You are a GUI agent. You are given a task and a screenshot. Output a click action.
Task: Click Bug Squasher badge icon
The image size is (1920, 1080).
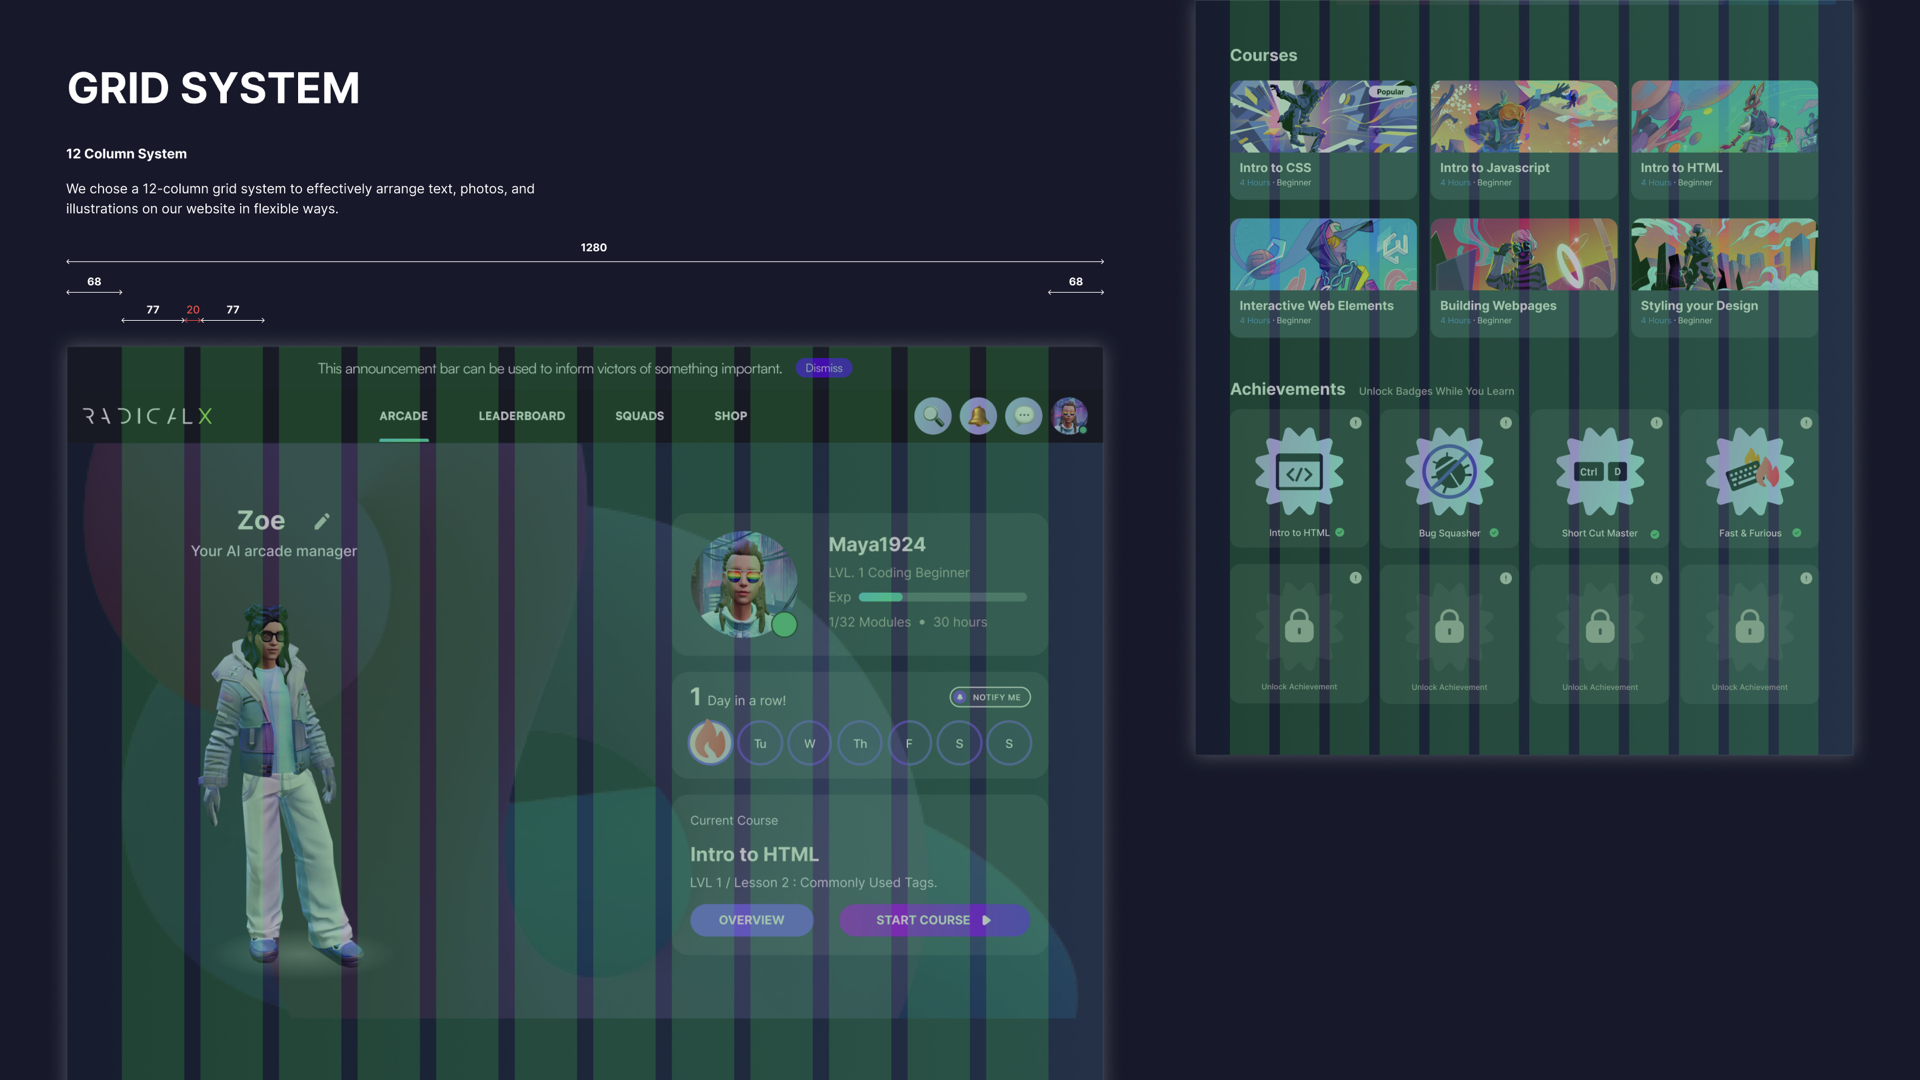point(1449,472)
